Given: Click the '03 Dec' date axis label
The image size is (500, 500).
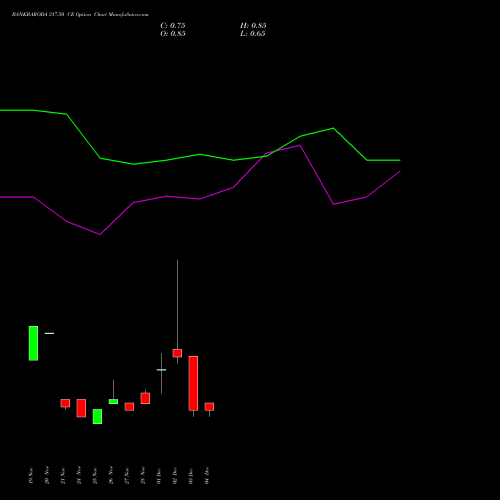Looking at the screenshot, I should pyautogui.click(x=191, y=475).
